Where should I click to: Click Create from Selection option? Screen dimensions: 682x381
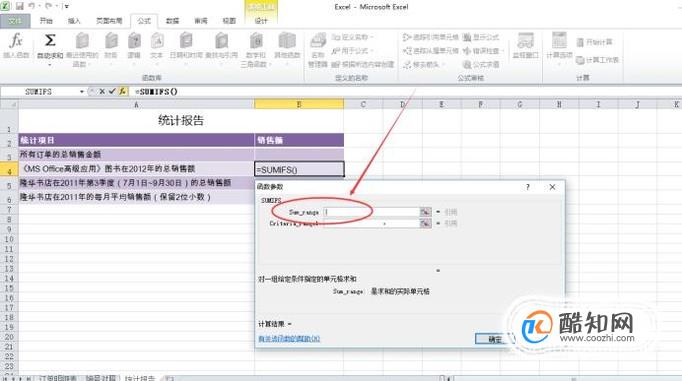[362, 64]
